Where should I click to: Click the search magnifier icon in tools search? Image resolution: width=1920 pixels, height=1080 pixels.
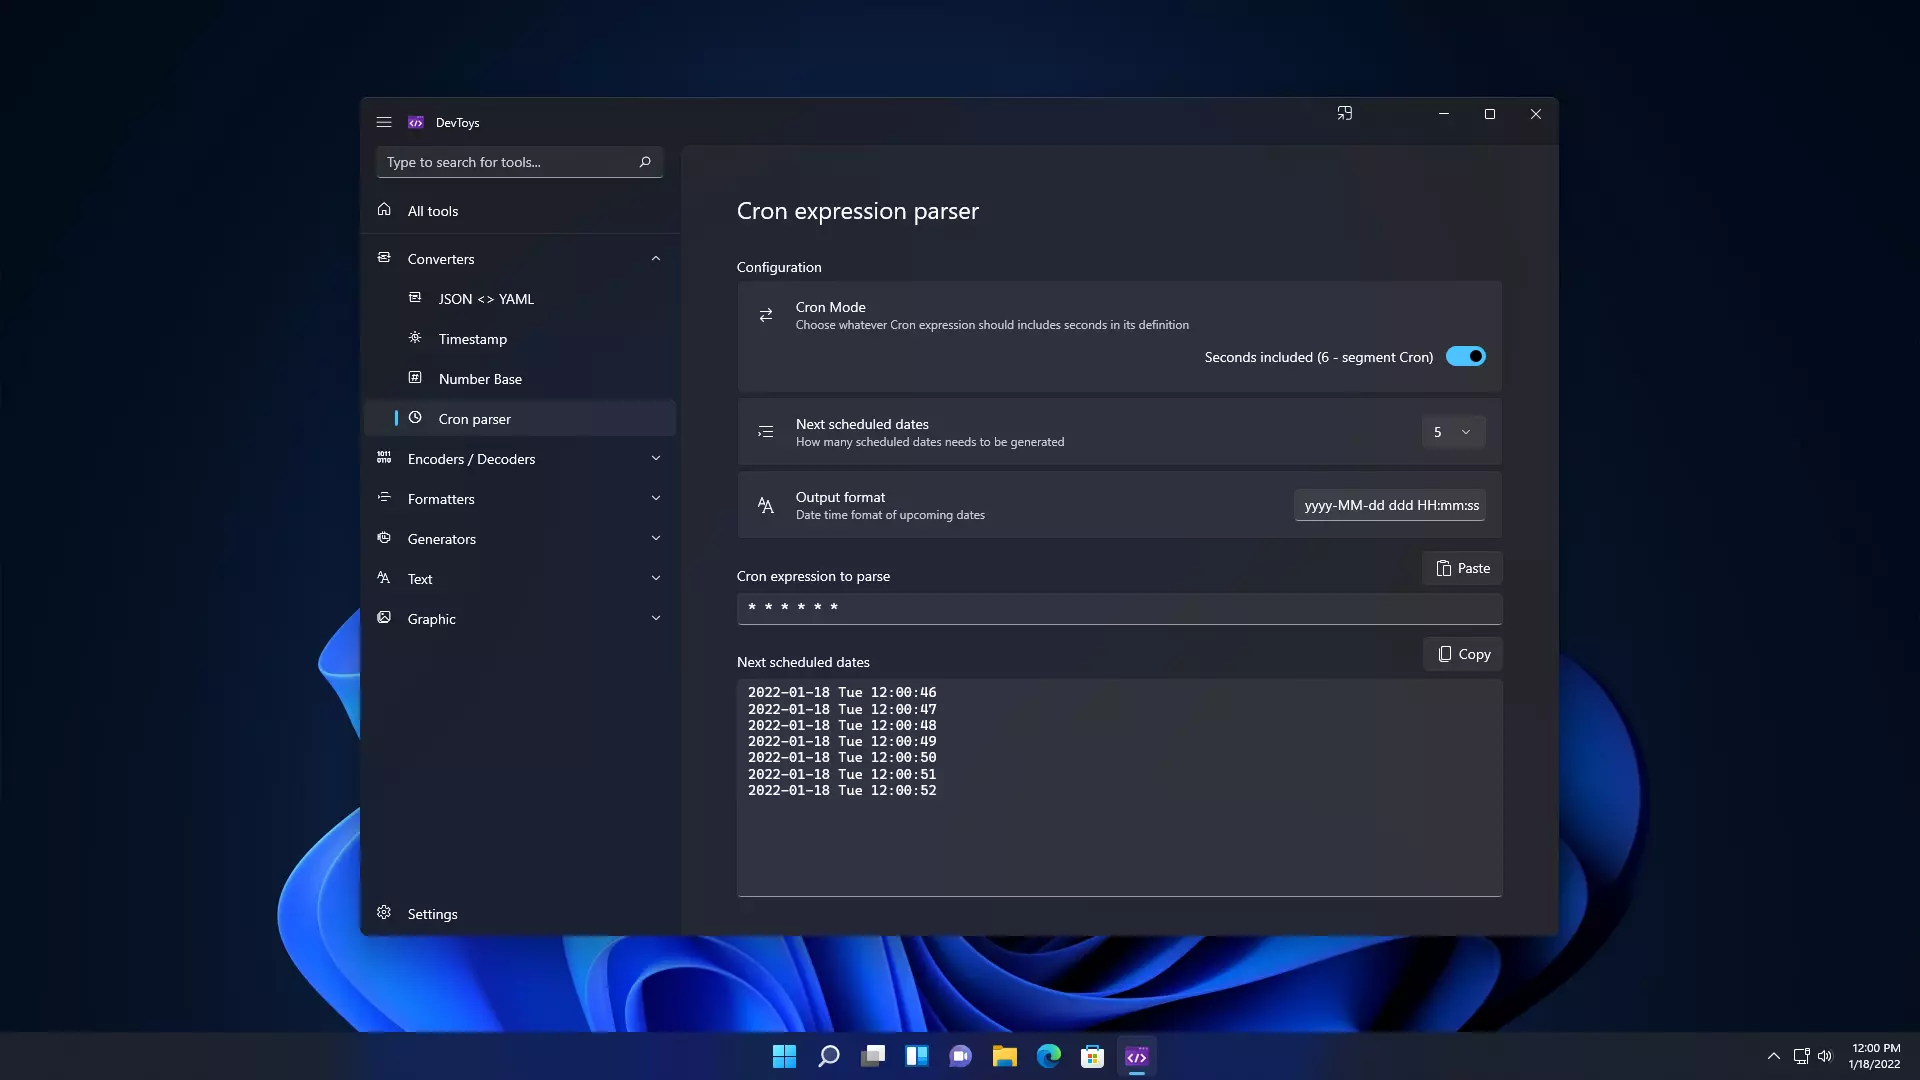[x=645, y=162]
